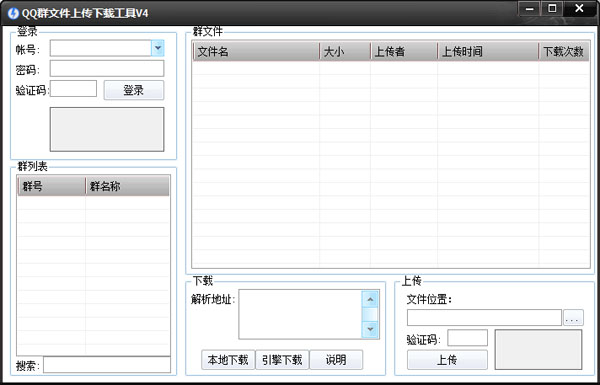The height and width of the screenshot is (385, 600).
Task: Click the 密码 password input field
Action: (x=107, y=69)
